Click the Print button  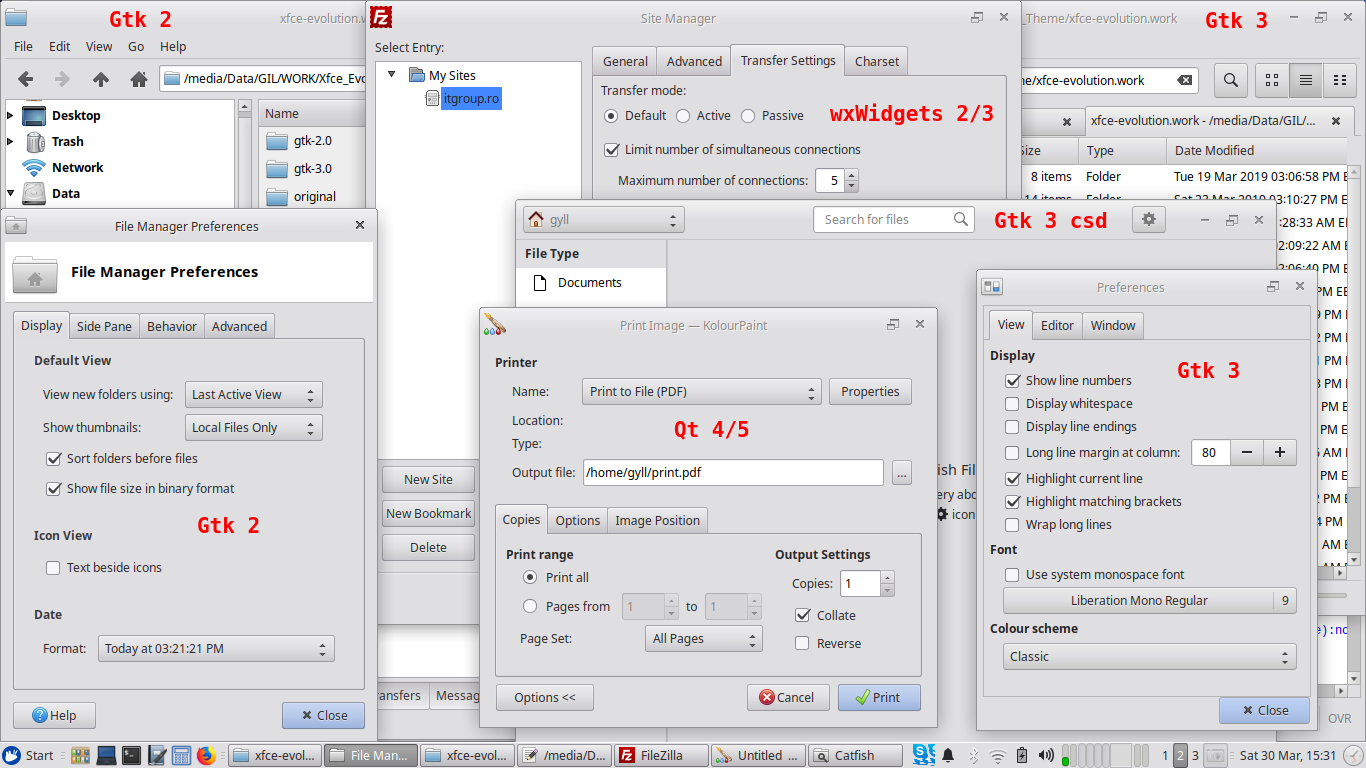879,698
